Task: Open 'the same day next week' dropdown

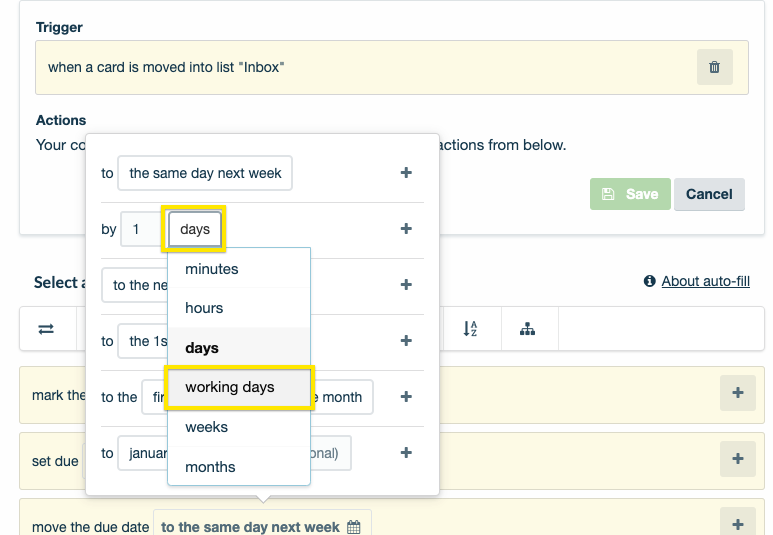Action: point(205,173)
